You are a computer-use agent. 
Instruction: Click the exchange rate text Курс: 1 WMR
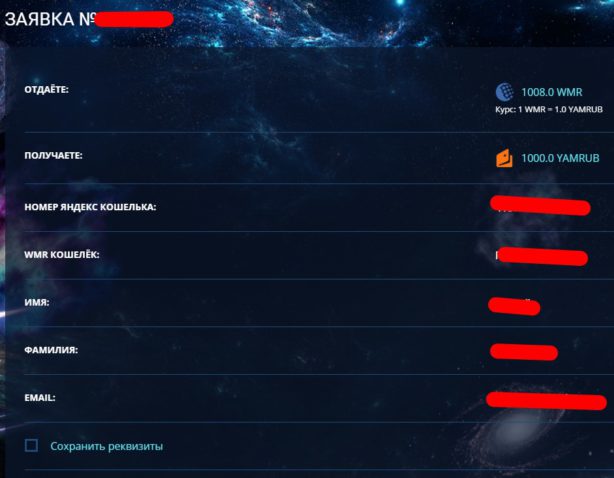pyautogui.click(x=549, y=110)
